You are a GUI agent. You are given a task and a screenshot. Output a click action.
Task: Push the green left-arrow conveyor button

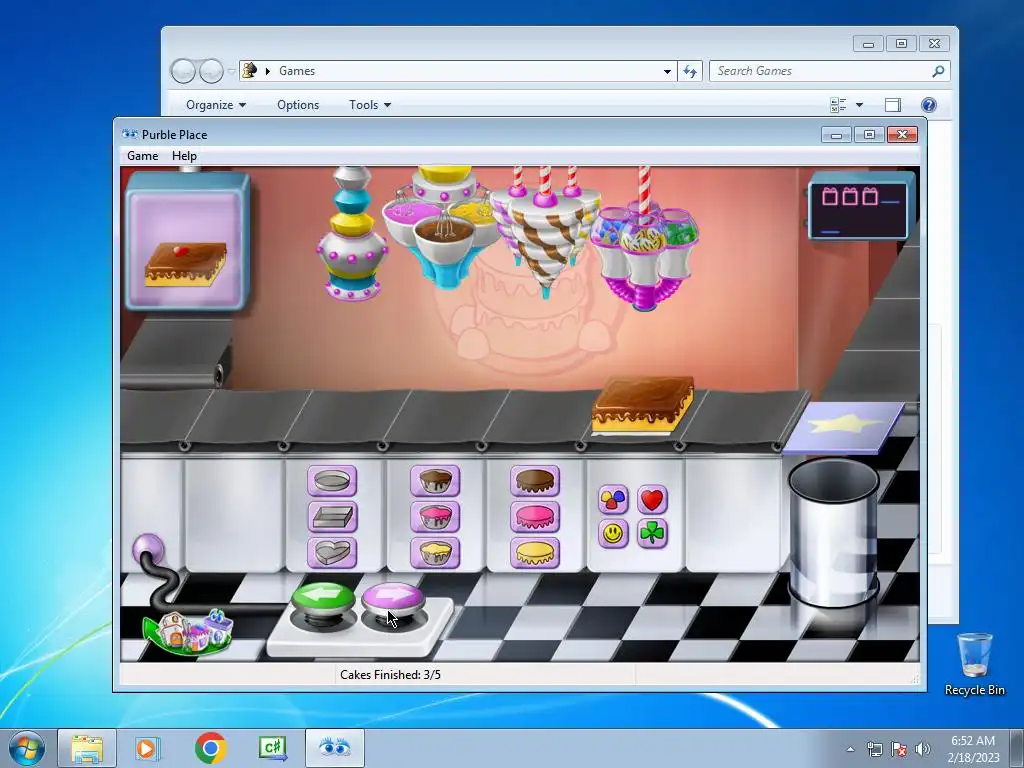point(323,600)
